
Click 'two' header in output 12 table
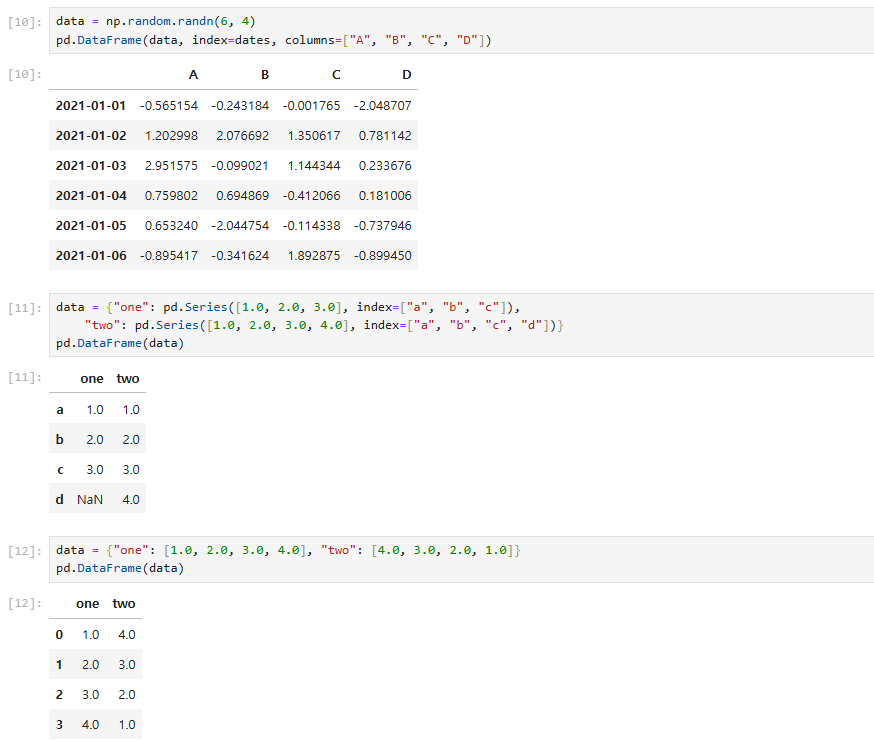point(124,604)
